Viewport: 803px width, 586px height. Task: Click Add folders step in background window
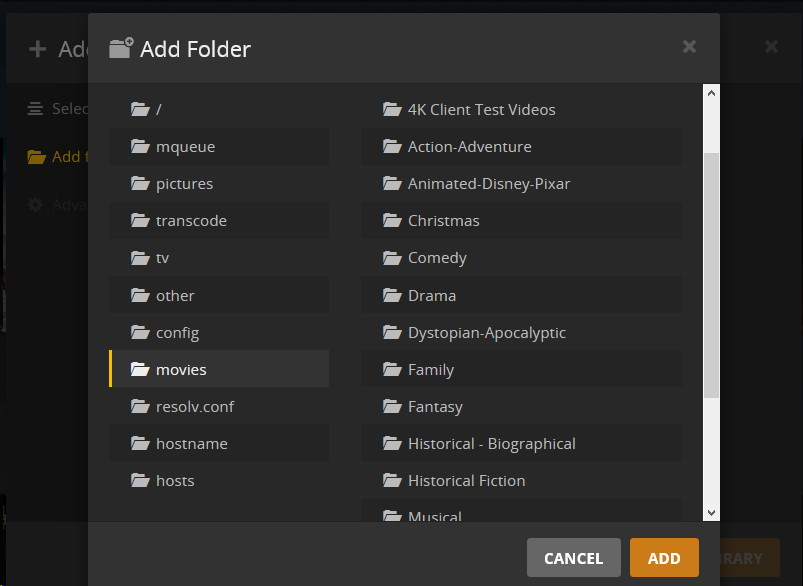pos(57,156)
